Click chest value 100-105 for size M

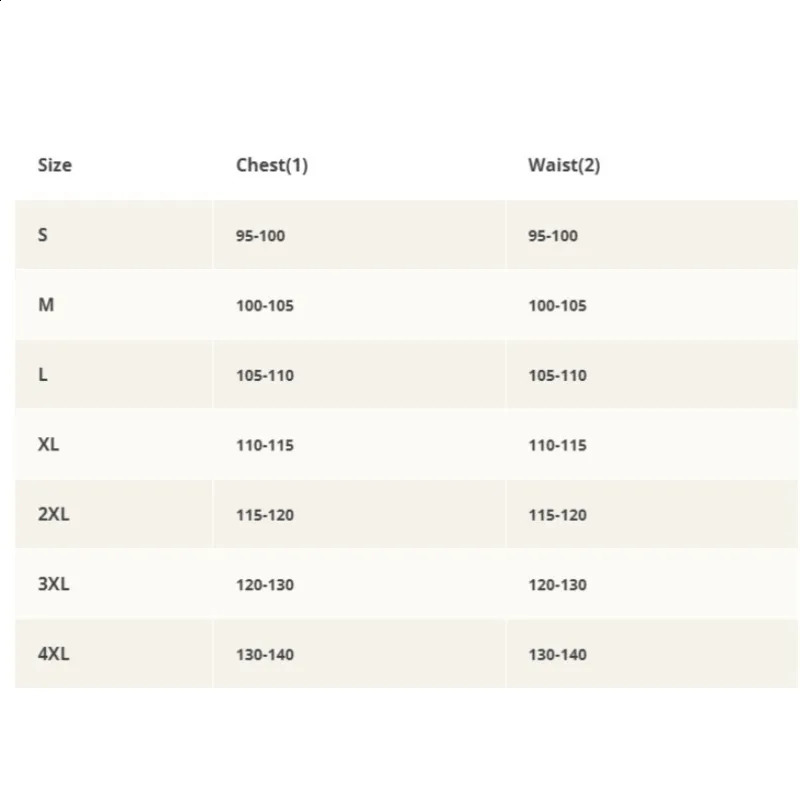(x=265, y=306)
